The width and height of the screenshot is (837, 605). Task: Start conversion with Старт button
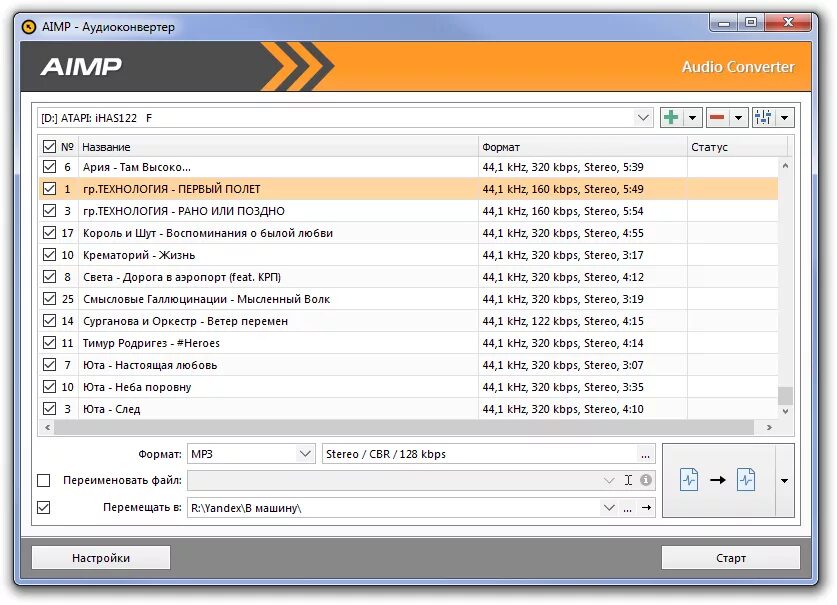pos(731,558)
